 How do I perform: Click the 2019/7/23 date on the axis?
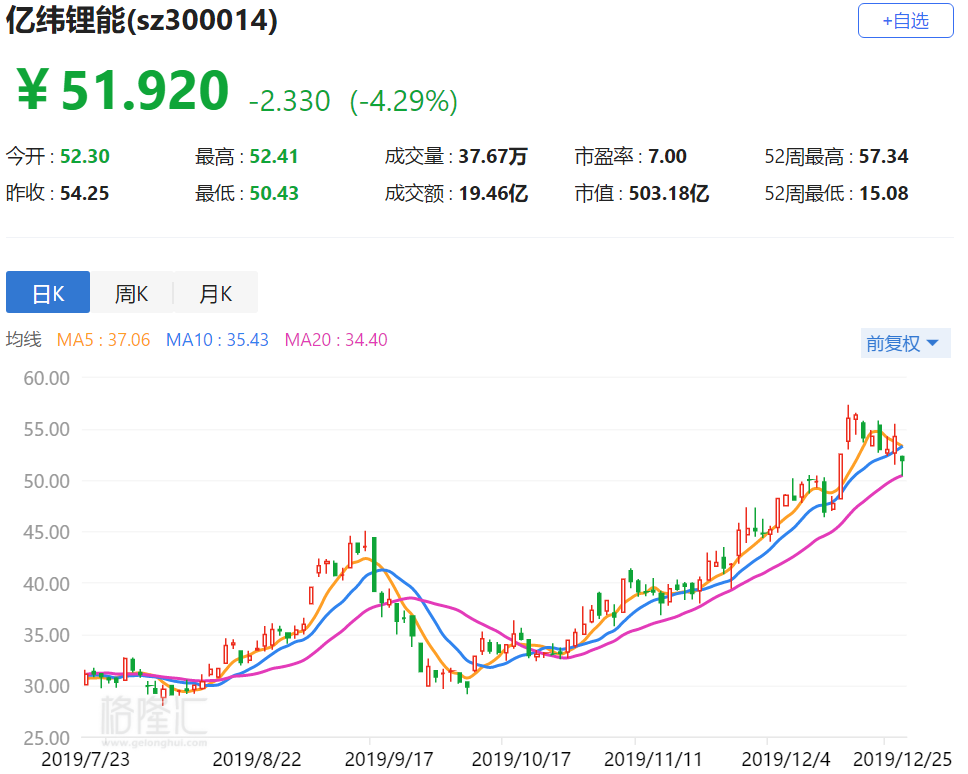point(85,759)
